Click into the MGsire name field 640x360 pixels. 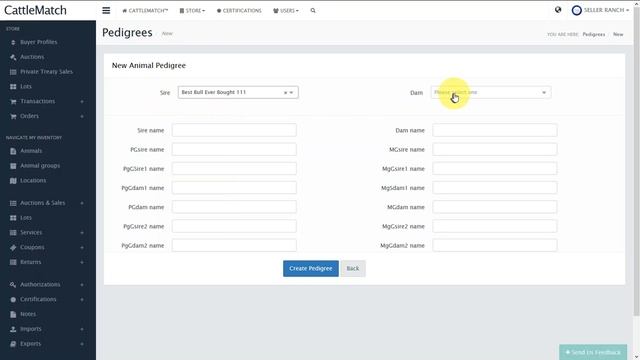pos(495,149)
